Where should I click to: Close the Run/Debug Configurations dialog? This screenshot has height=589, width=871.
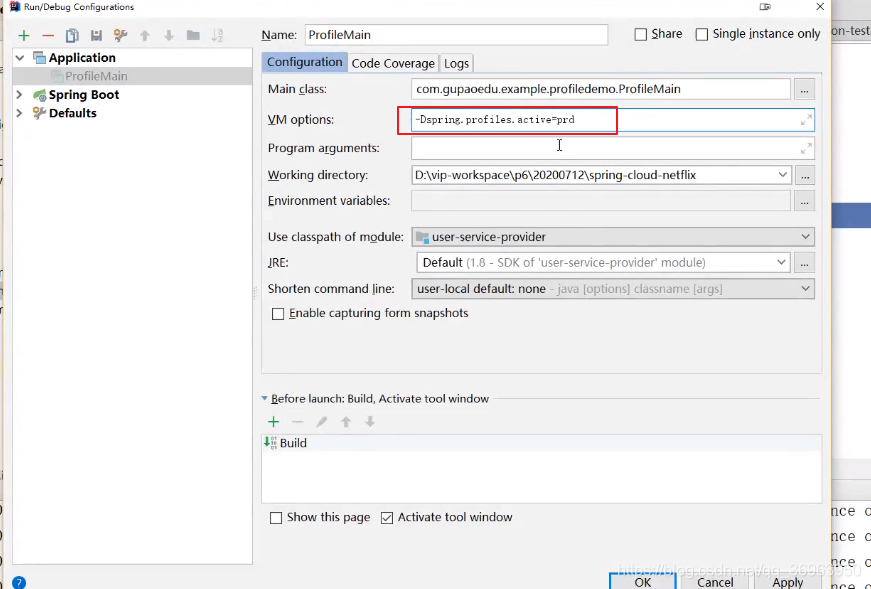(820, 7)
